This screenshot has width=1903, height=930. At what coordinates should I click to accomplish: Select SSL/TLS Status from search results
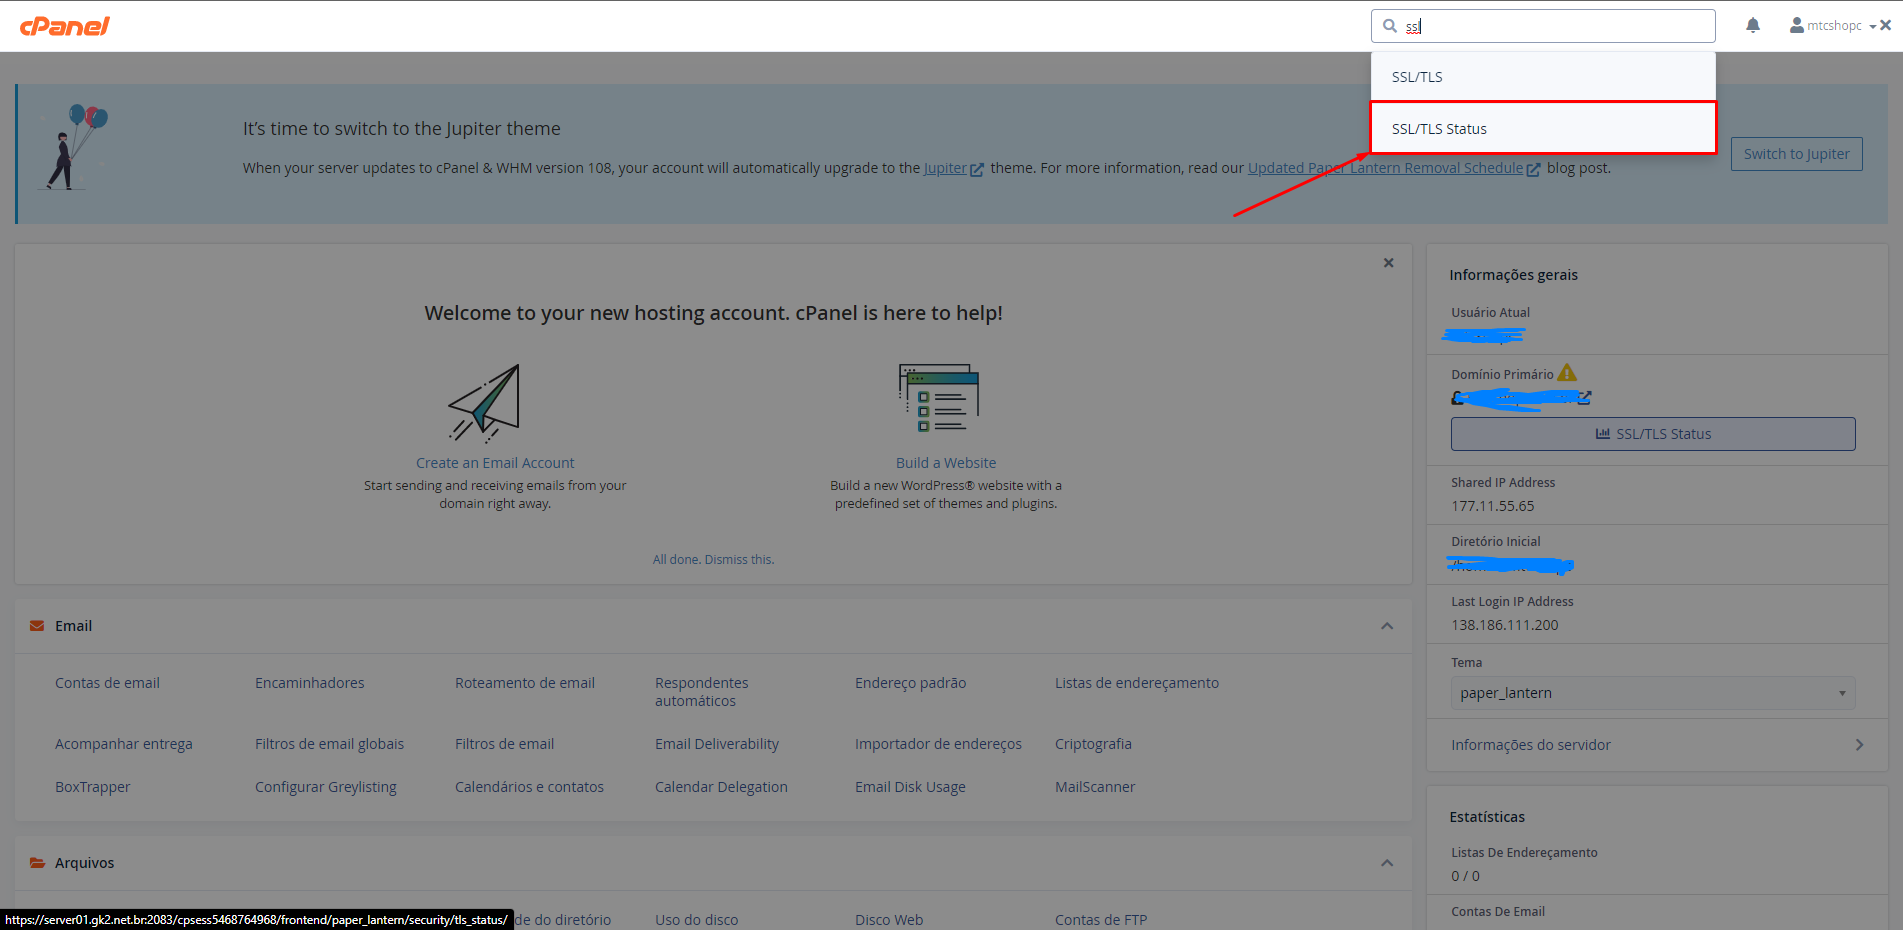pyautogui.click(x=1543, y=128)
